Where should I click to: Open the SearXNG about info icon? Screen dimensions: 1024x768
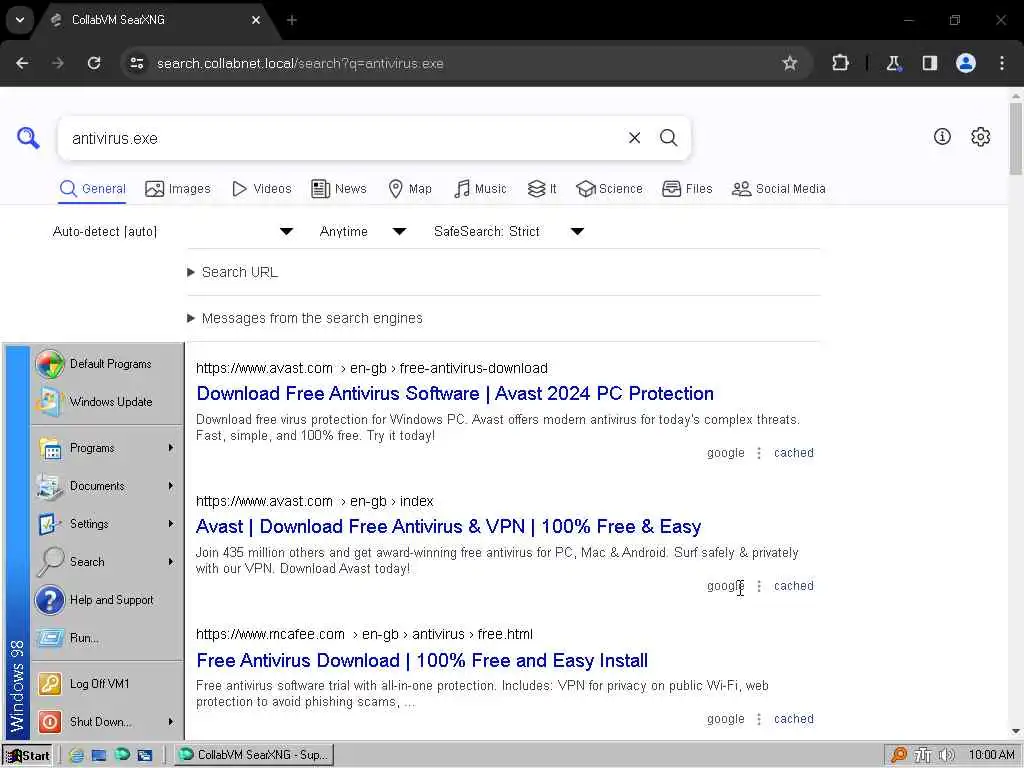coord(942,136)
